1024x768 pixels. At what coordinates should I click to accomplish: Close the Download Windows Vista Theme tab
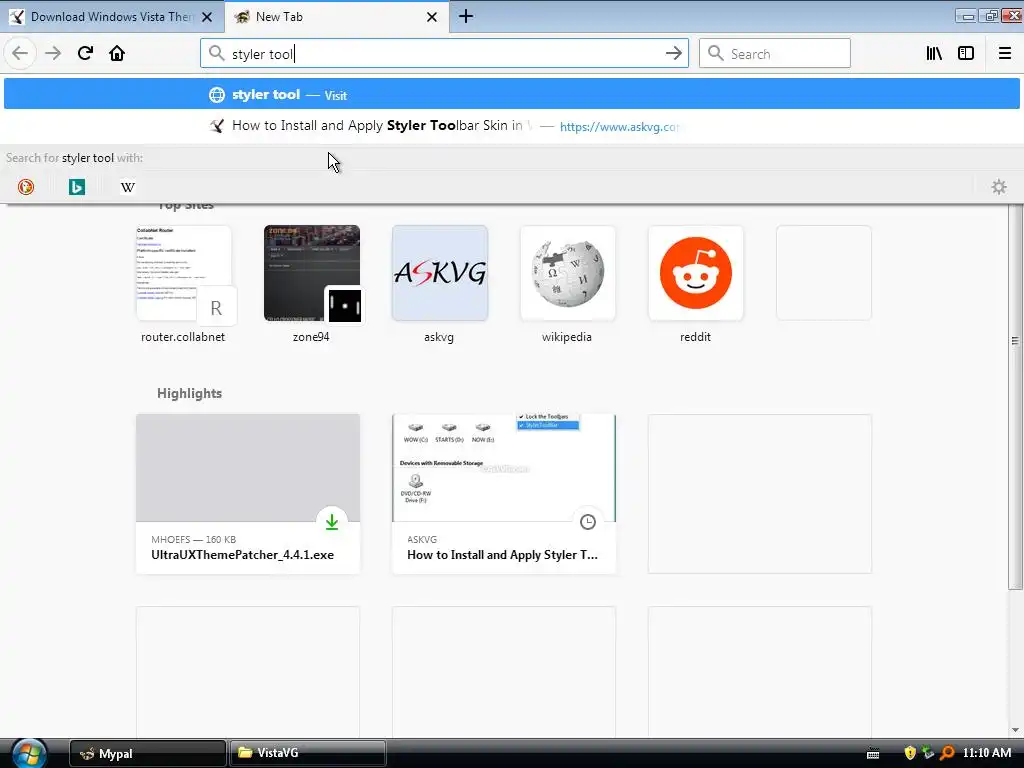point(207,17)
